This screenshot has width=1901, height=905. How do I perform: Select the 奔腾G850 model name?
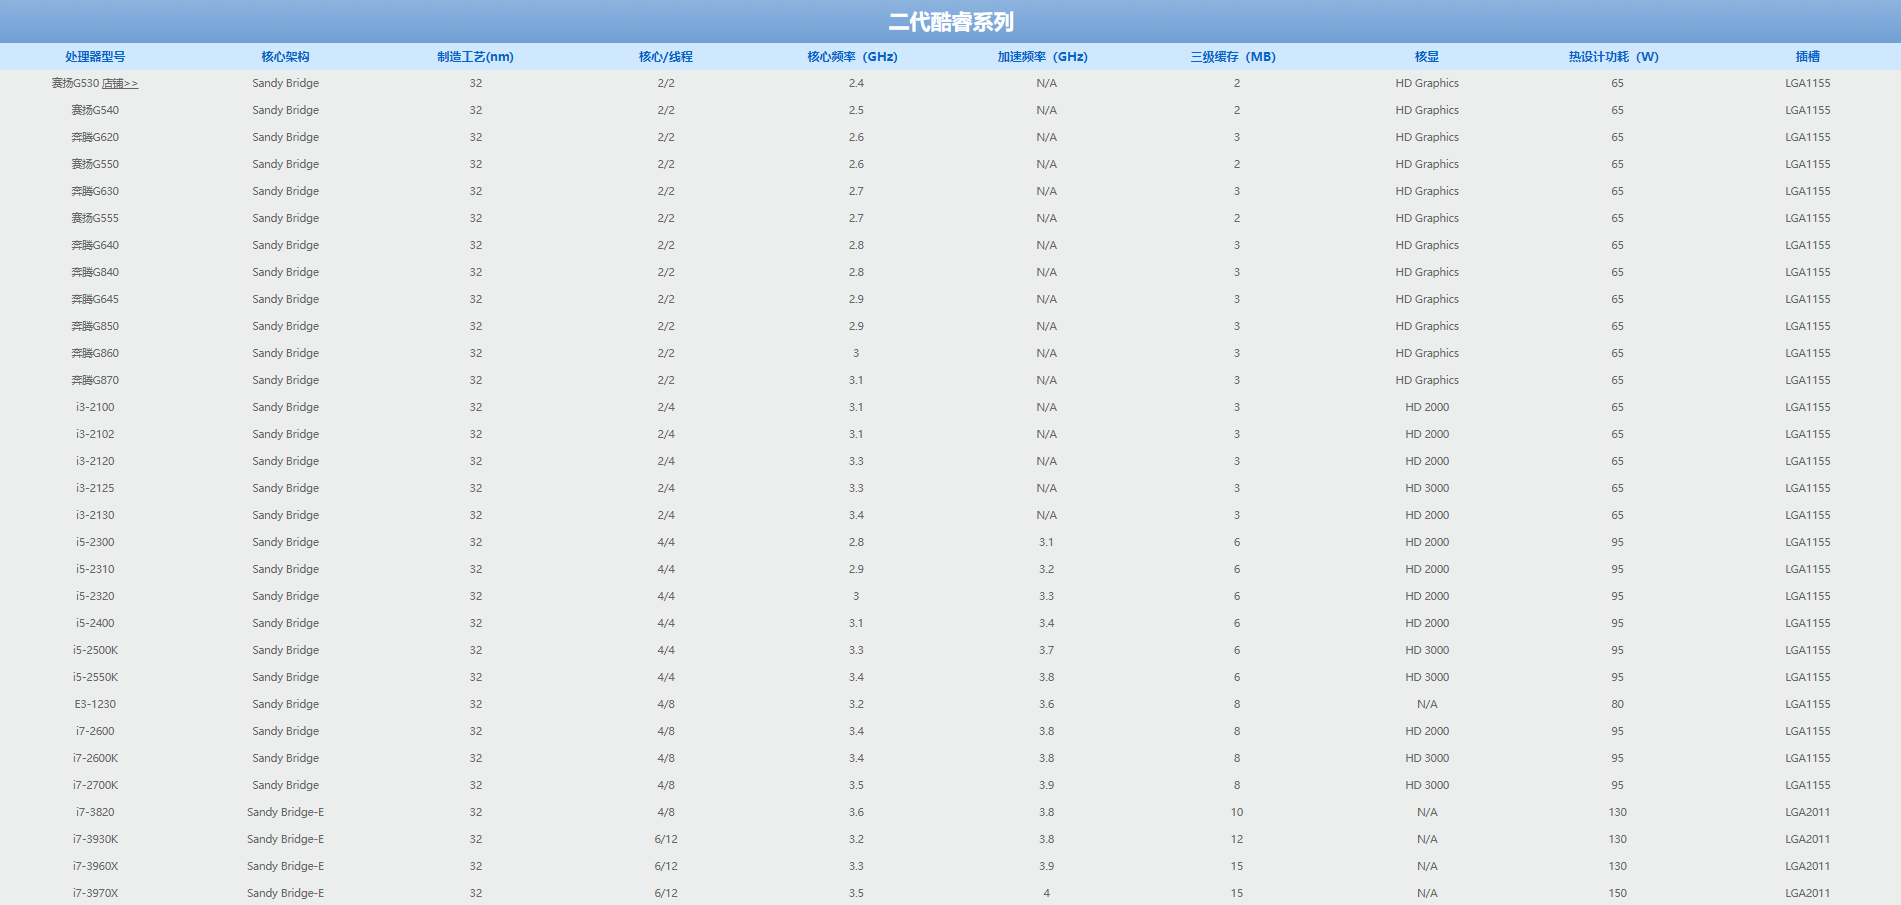[x=95, y=326]
